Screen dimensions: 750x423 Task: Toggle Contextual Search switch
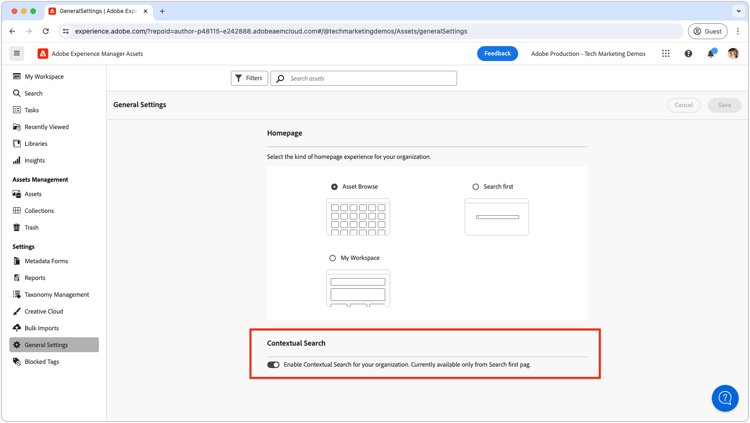tap(273, 365)
